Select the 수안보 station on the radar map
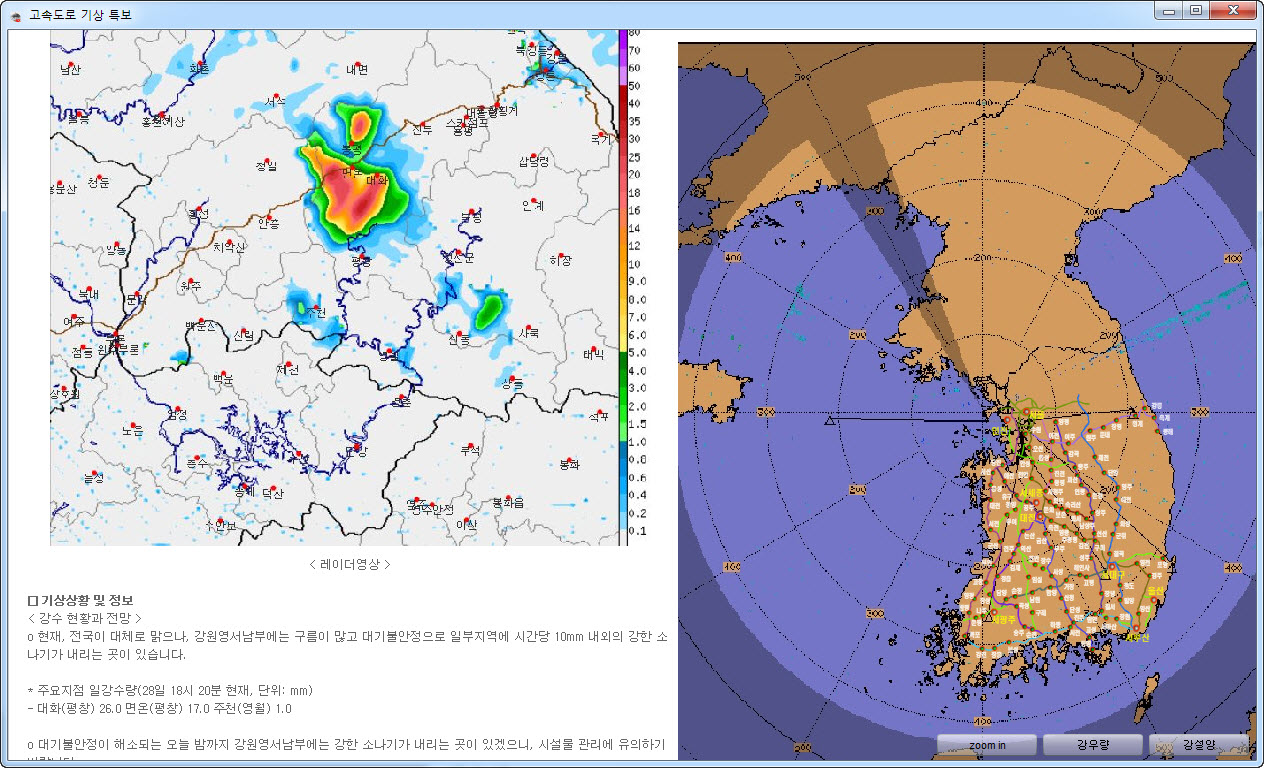 (219, 525)
